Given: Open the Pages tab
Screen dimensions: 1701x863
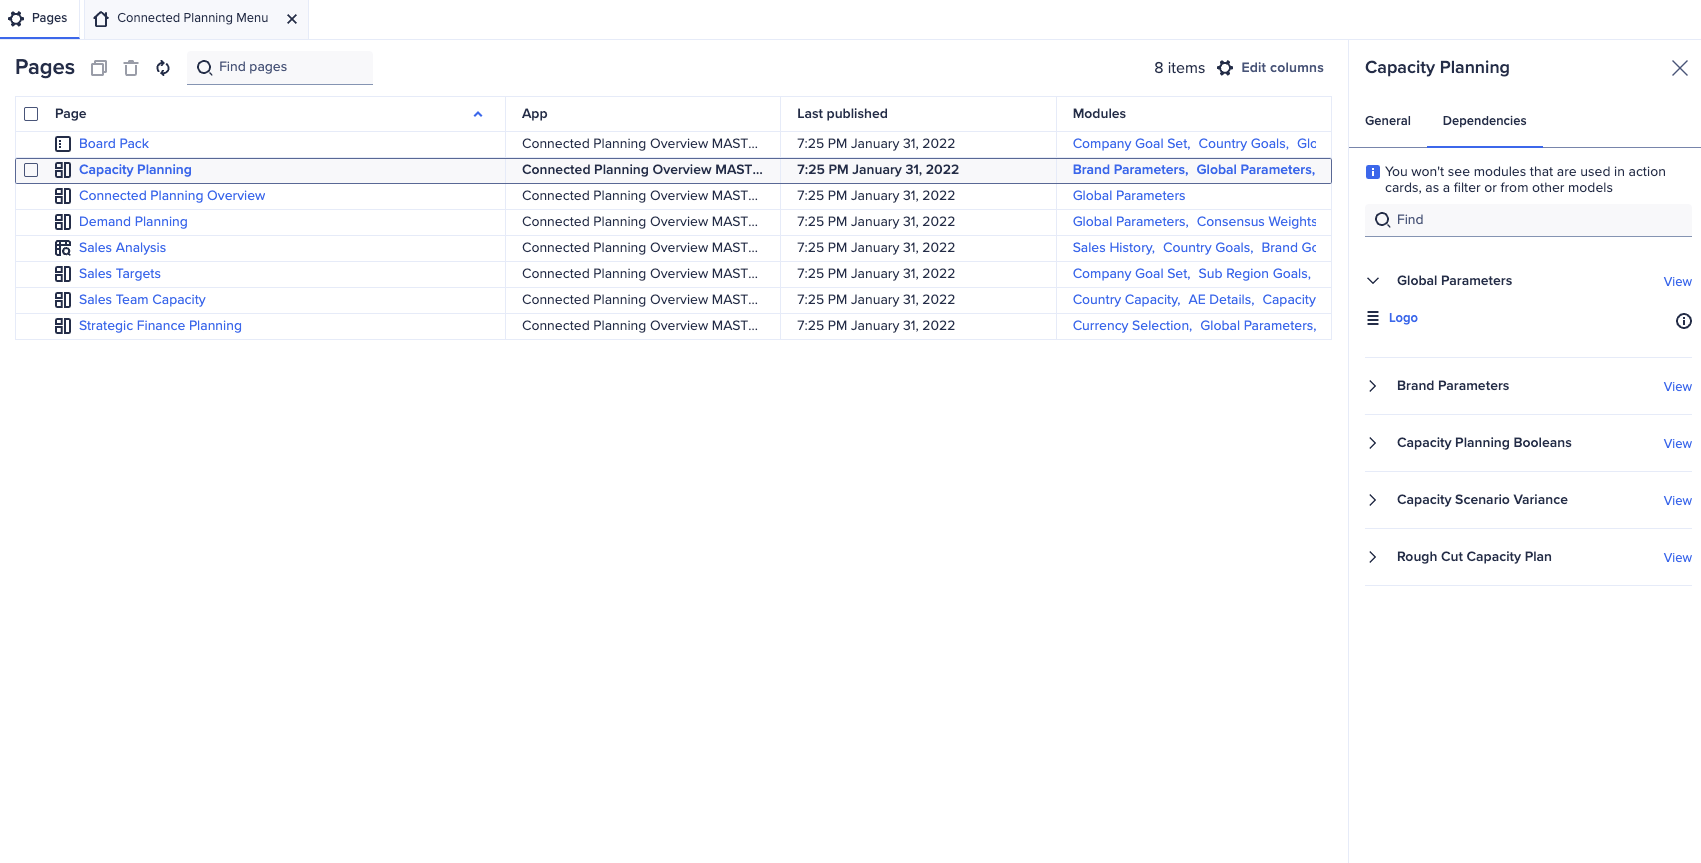Looking at the screenshot, I should [39, 18].
